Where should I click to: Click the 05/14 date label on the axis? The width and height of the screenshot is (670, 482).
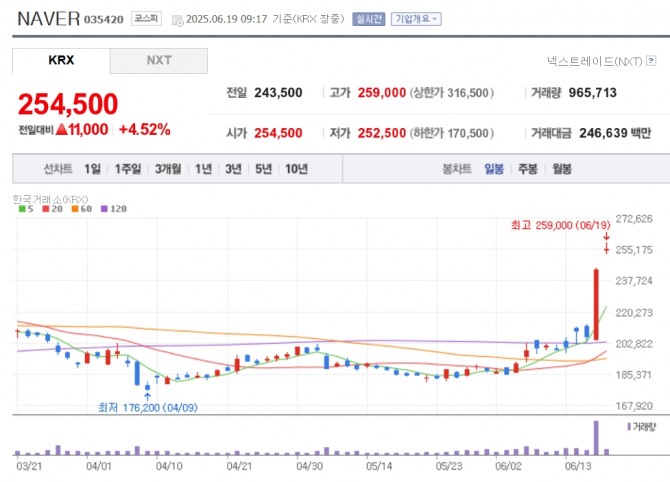coord(379,466)
